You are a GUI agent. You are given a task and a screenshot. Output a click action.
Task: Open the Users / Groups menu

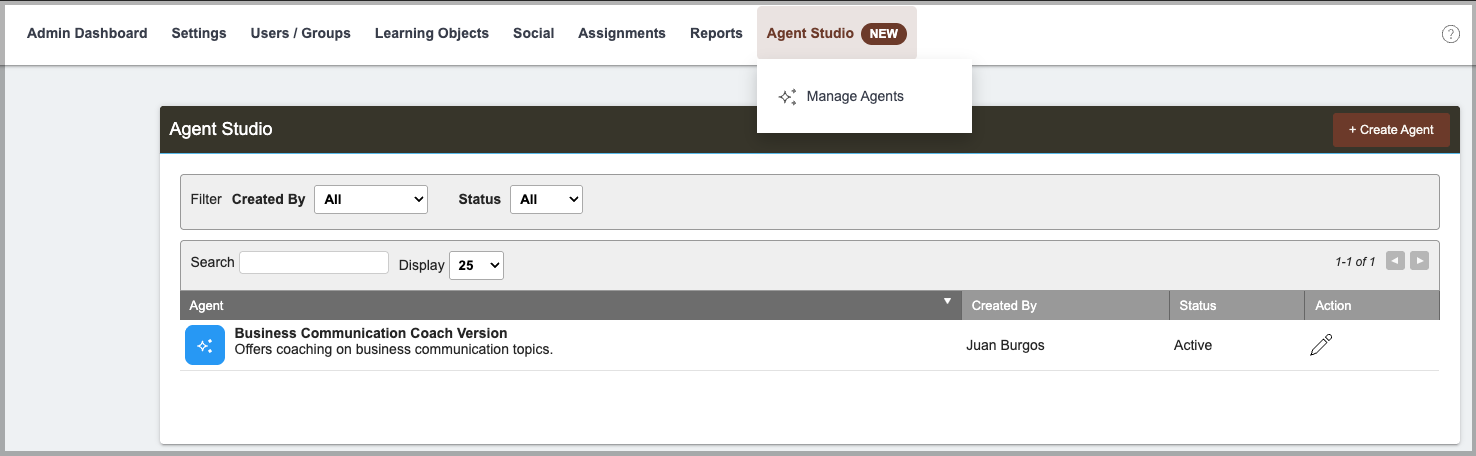point(301,33)
